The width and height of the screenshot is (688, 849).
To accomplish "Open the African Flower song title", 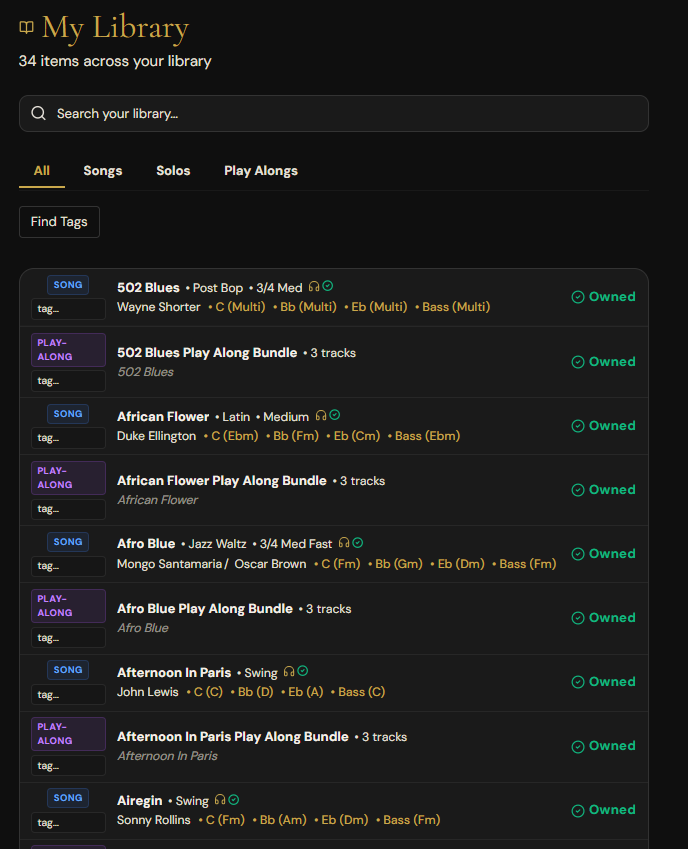I will [x=163, y=416].
